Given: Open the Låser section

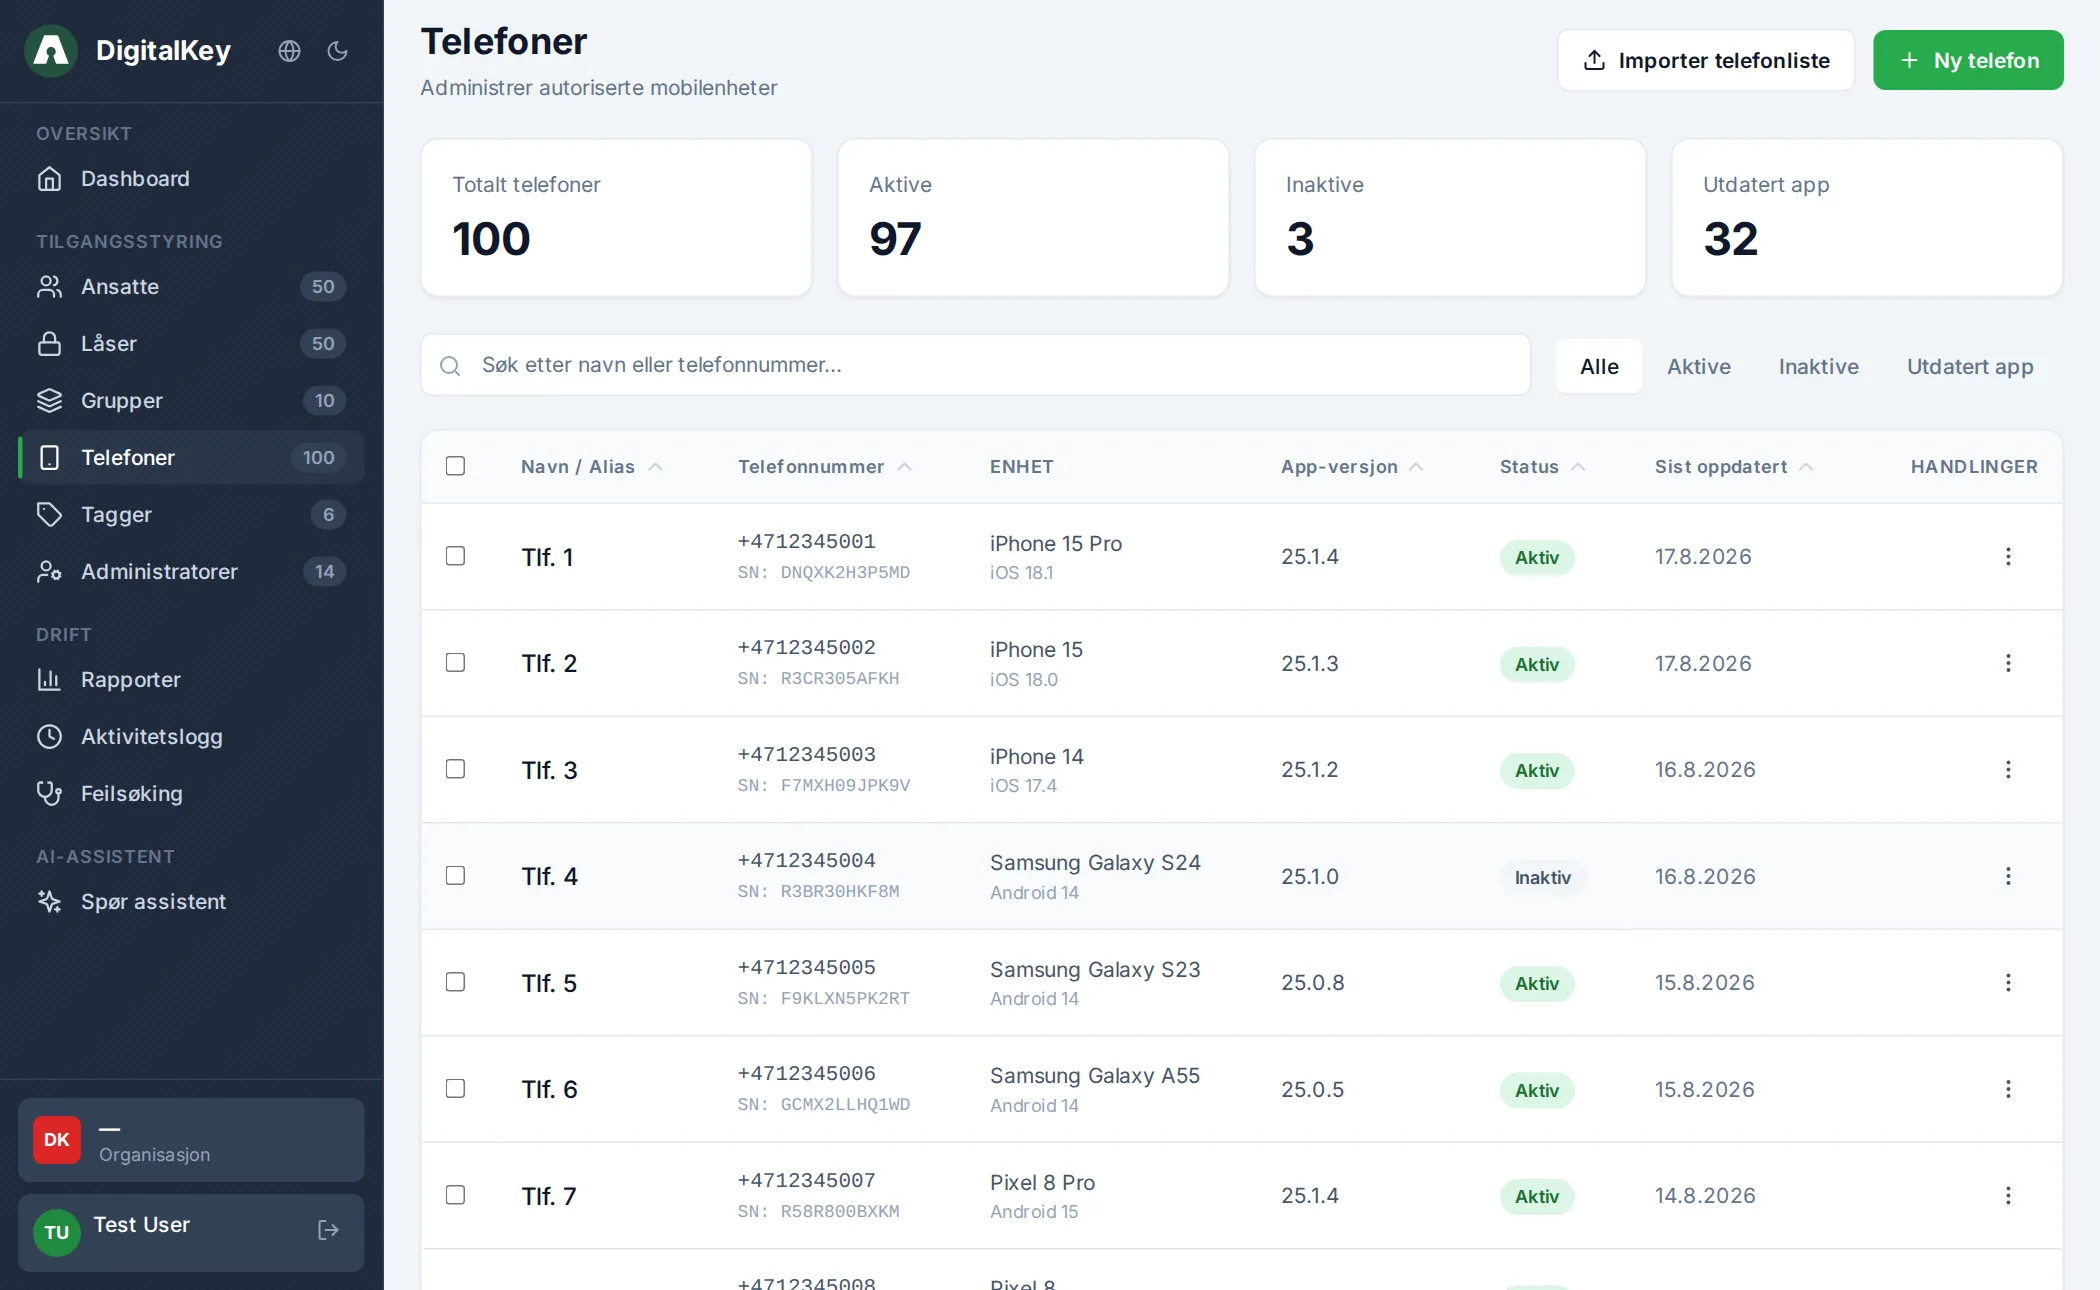Looking at the screenshot, I should (191, 344).
